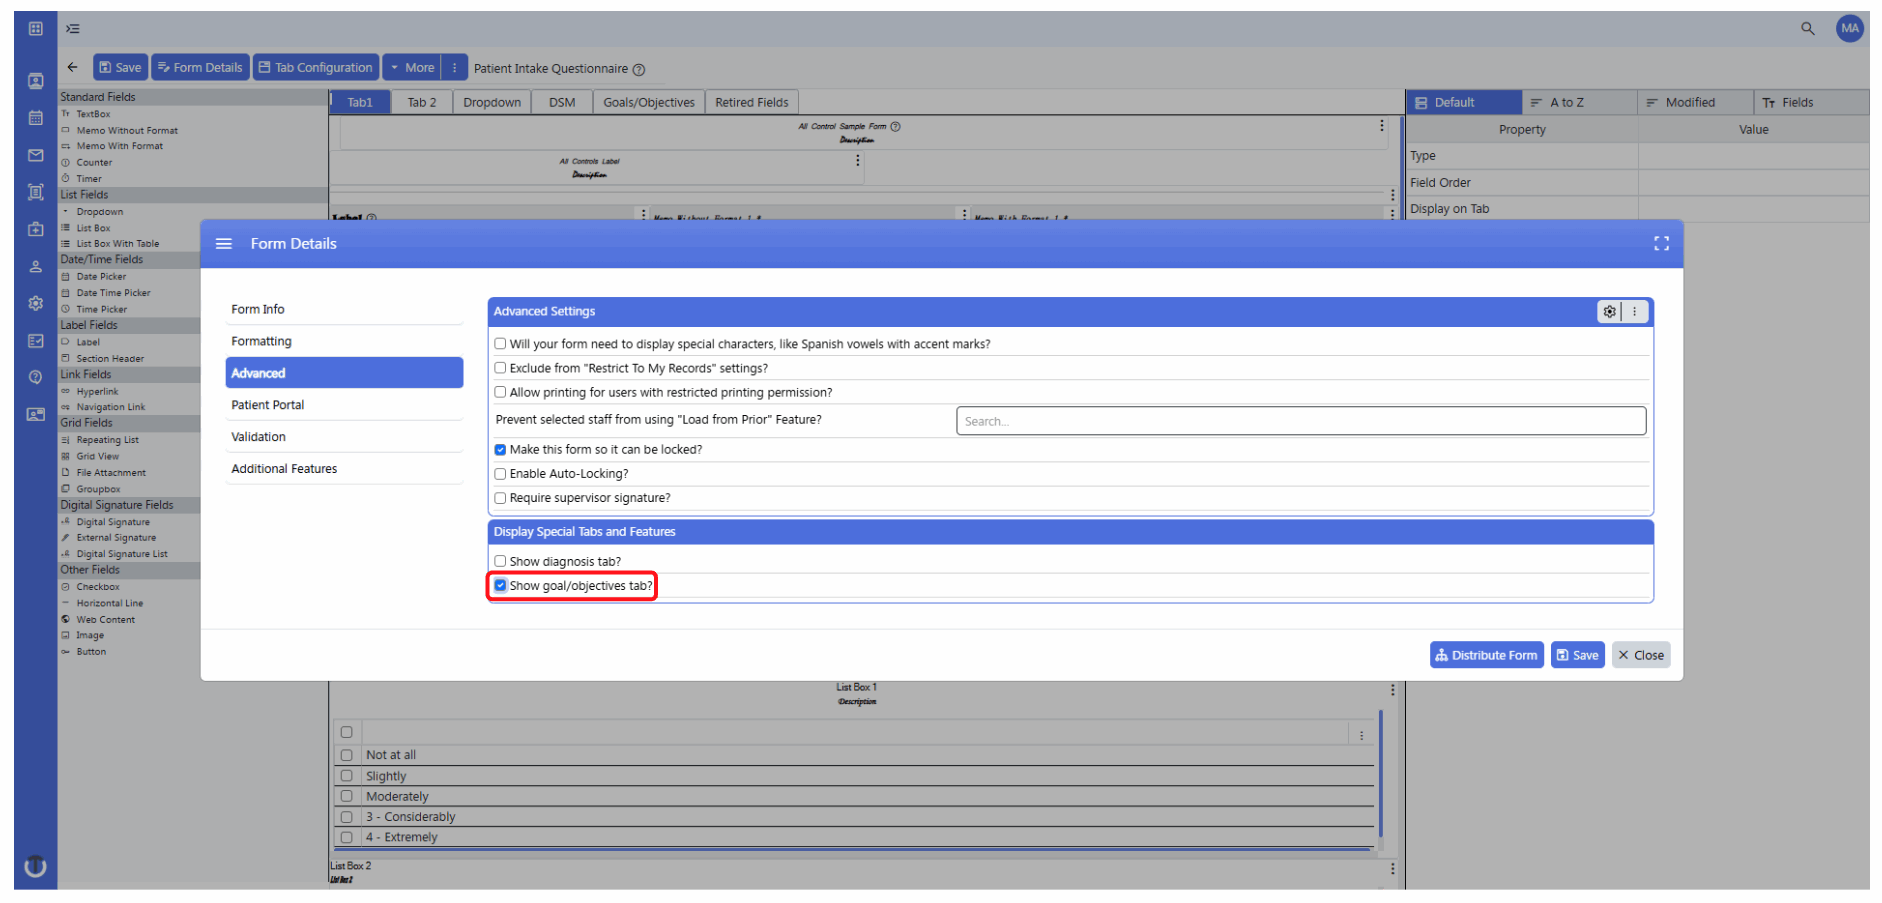Viewport: 1882px width, 903px height.
Task: Open the three-dot menu for All Control Sample Form
Action: tap(1382, 126)
